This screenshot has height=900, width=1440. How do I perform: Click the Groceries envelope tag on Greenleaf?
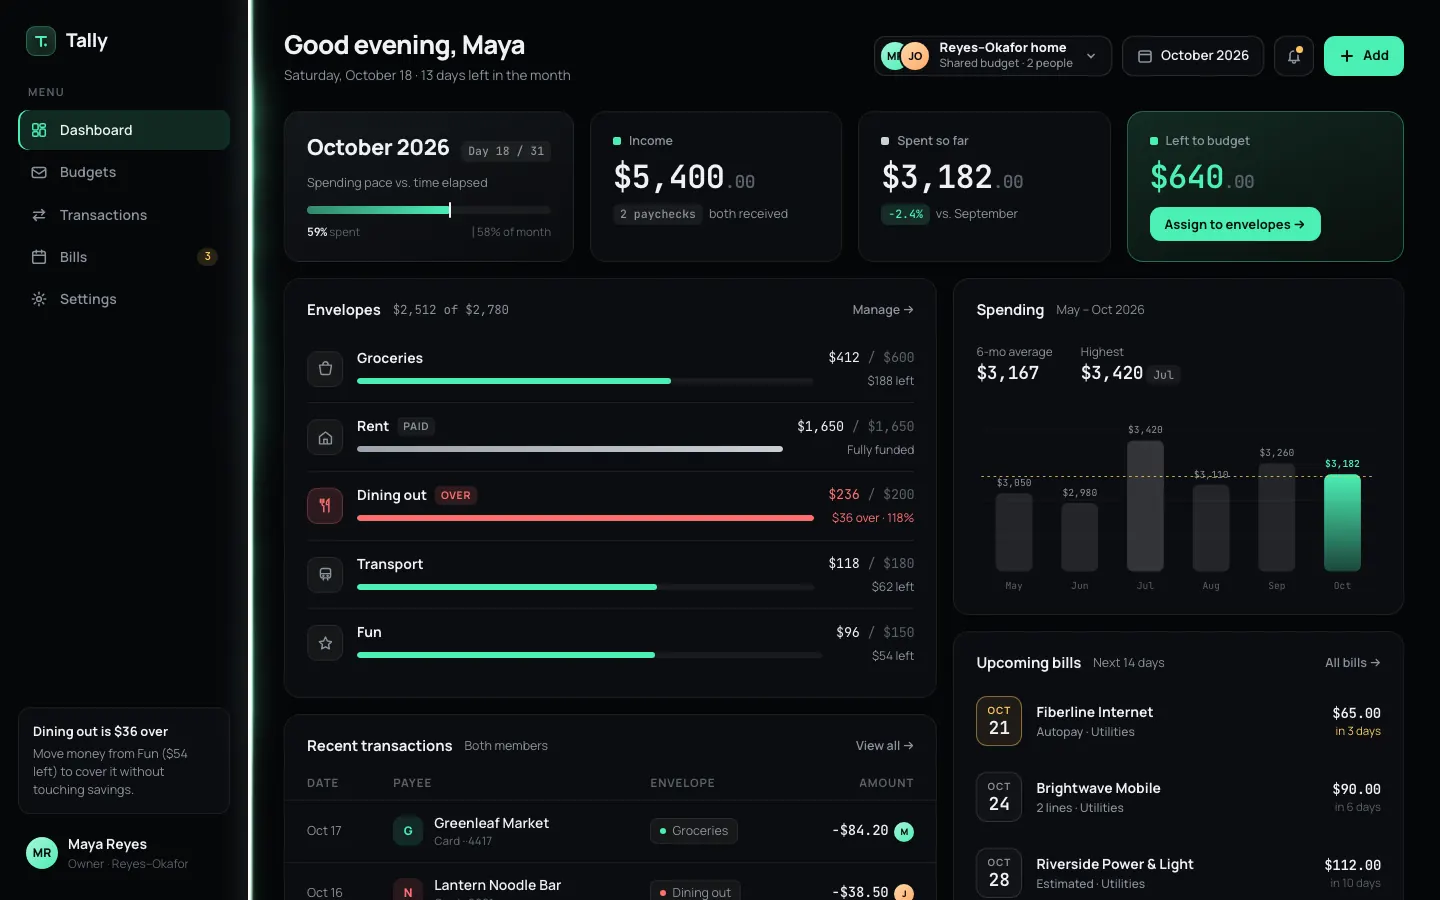694,831
